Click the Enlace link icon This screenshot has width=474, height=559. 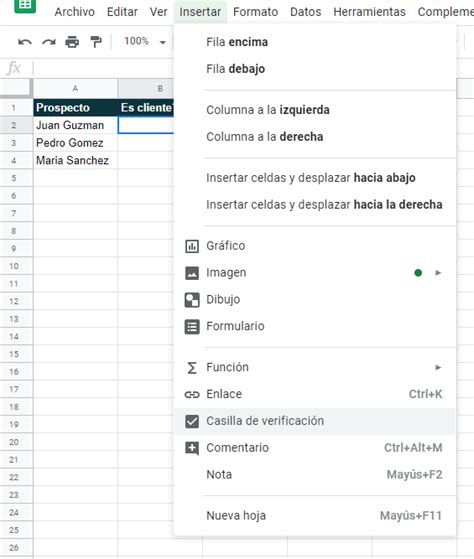tap(192, 394)
